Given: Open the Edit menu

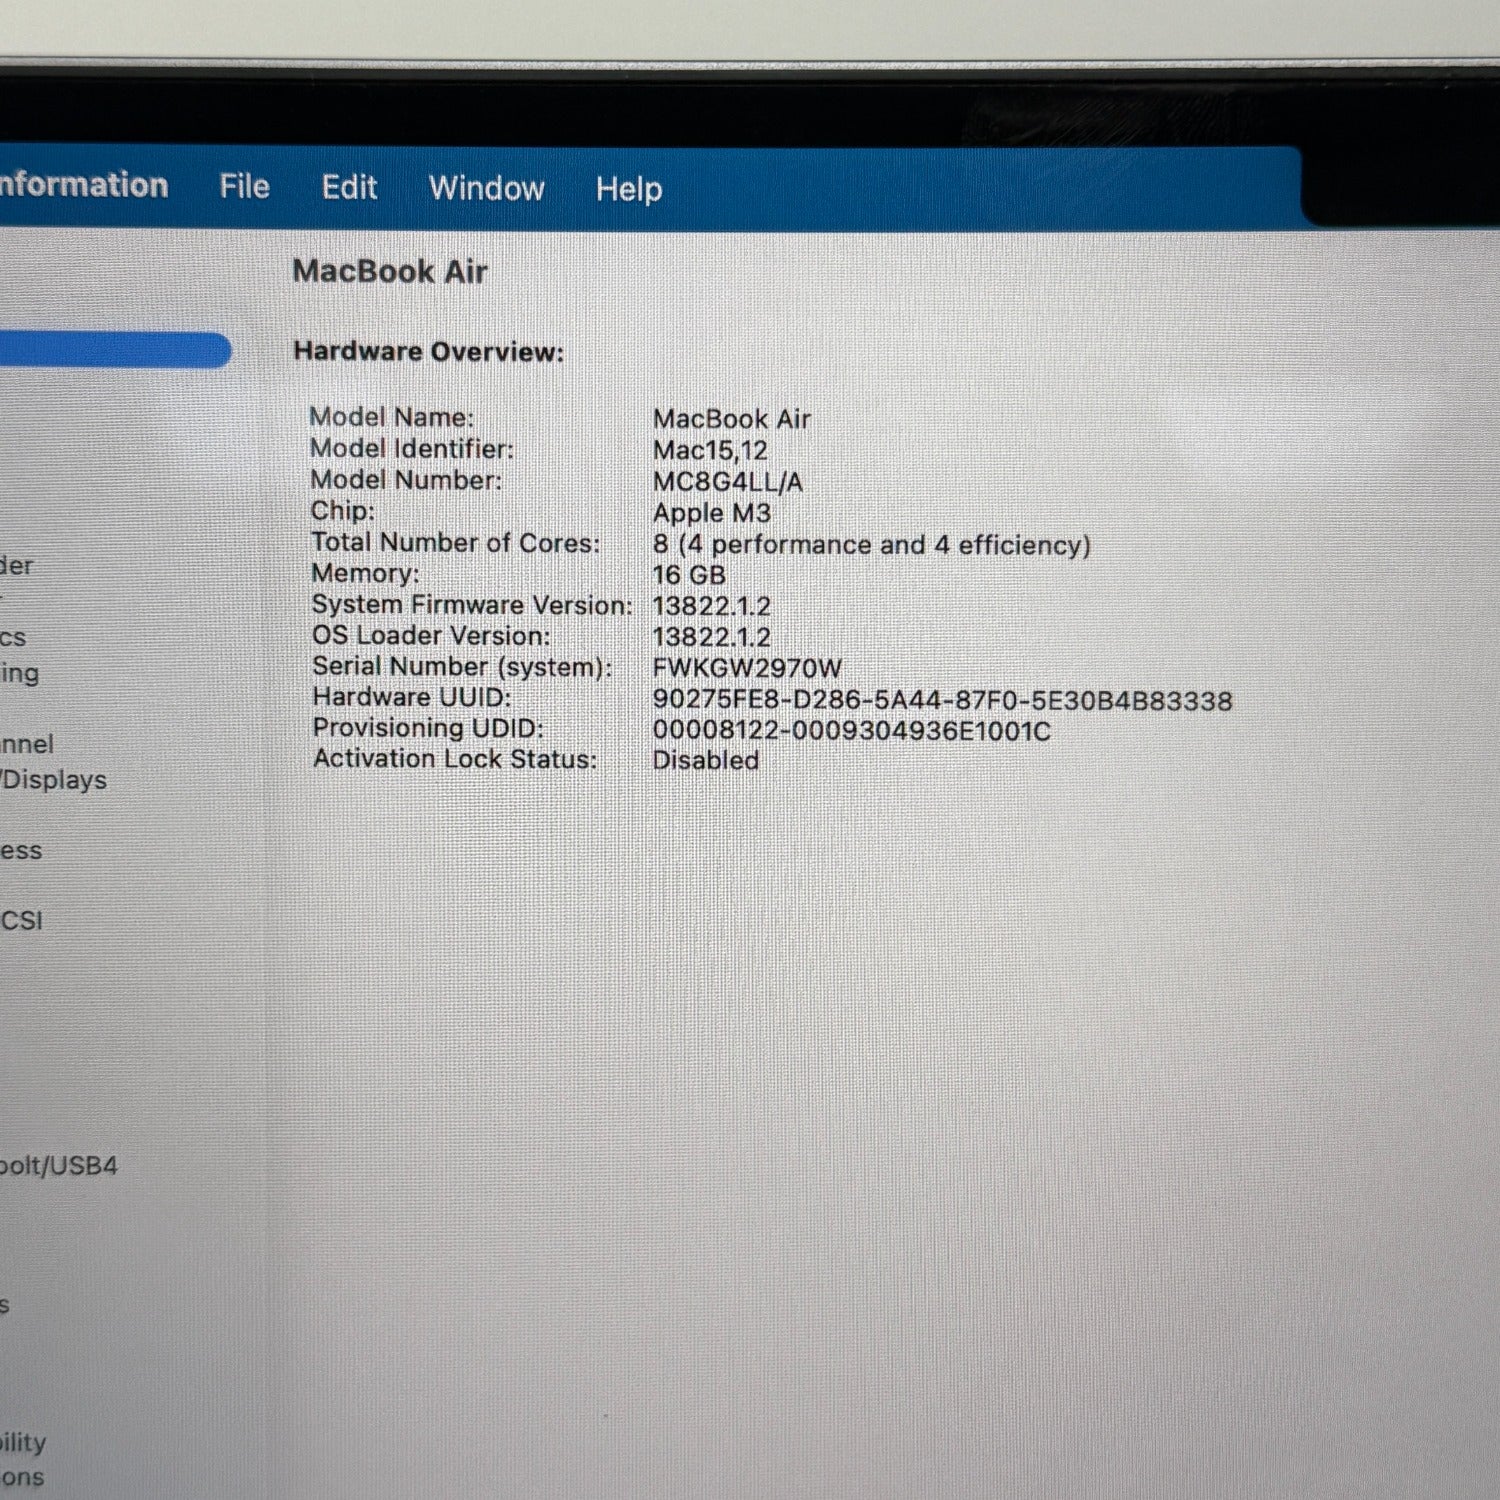Looking at the screenshot, I should pyautogui.click(x=349, y=188).
